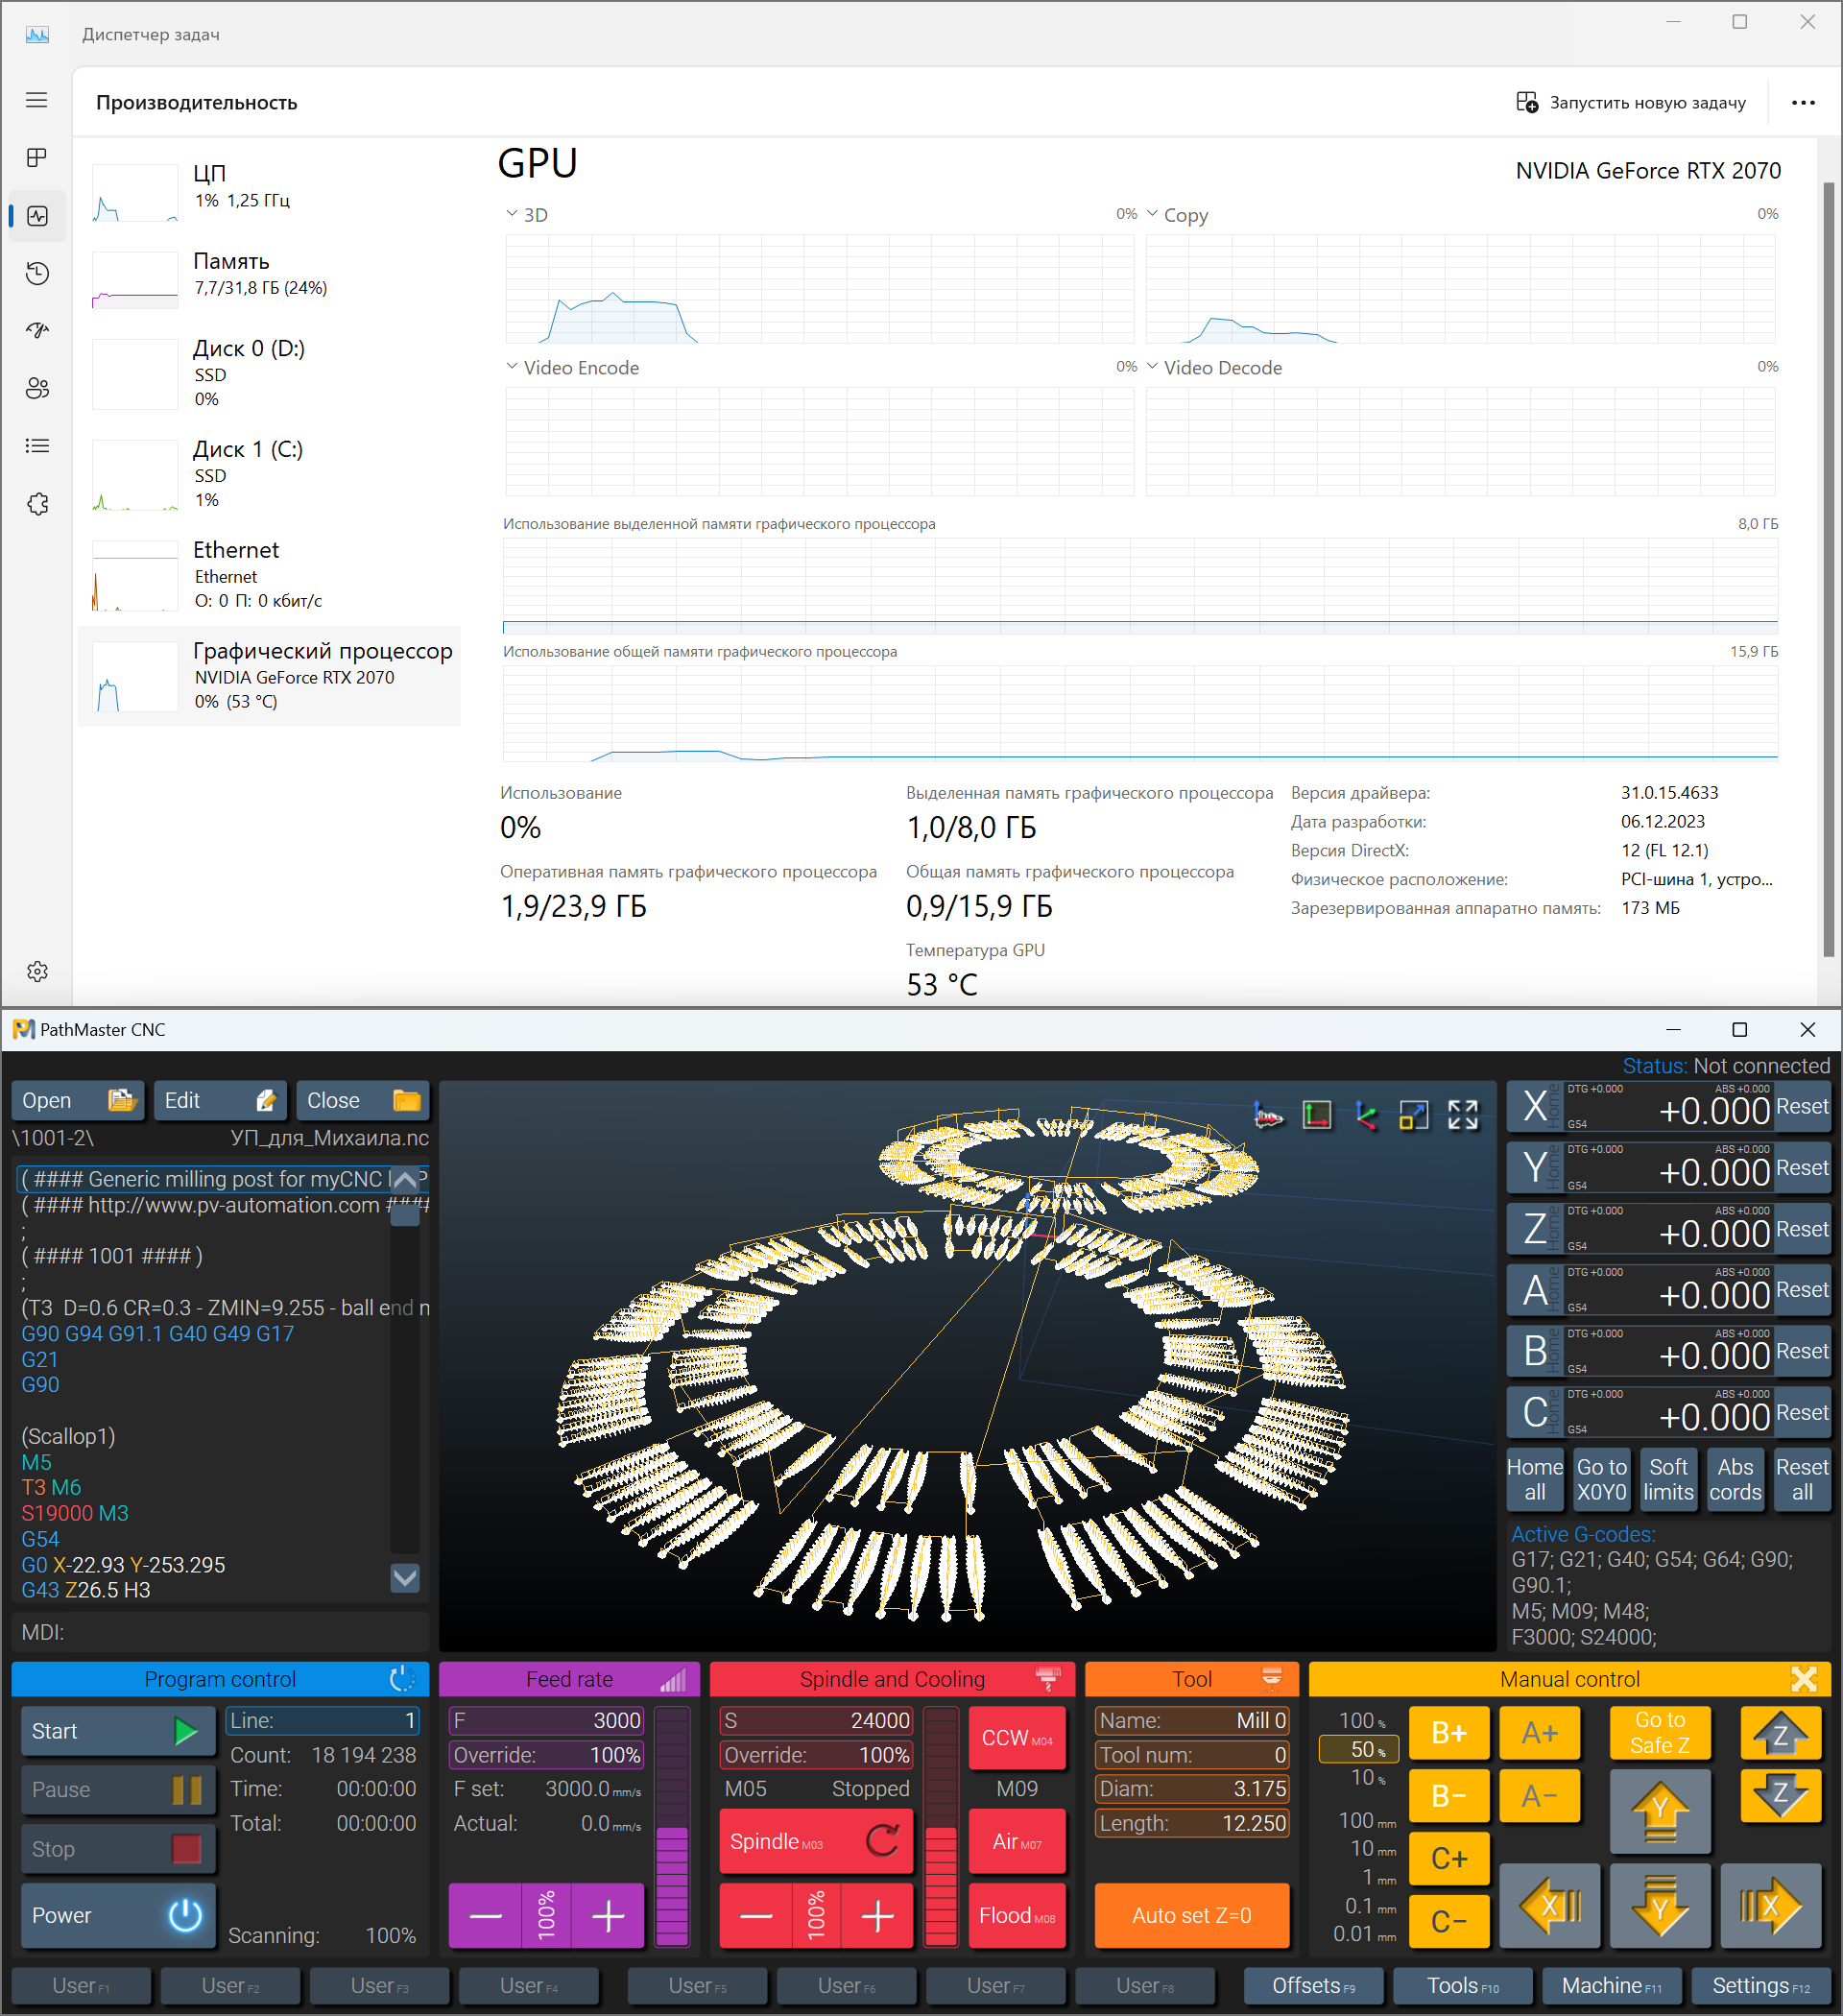Switch 3D viewport to top view
The height and width of the screenshot is (2016, 1843).
[x=1317, y=1115]
